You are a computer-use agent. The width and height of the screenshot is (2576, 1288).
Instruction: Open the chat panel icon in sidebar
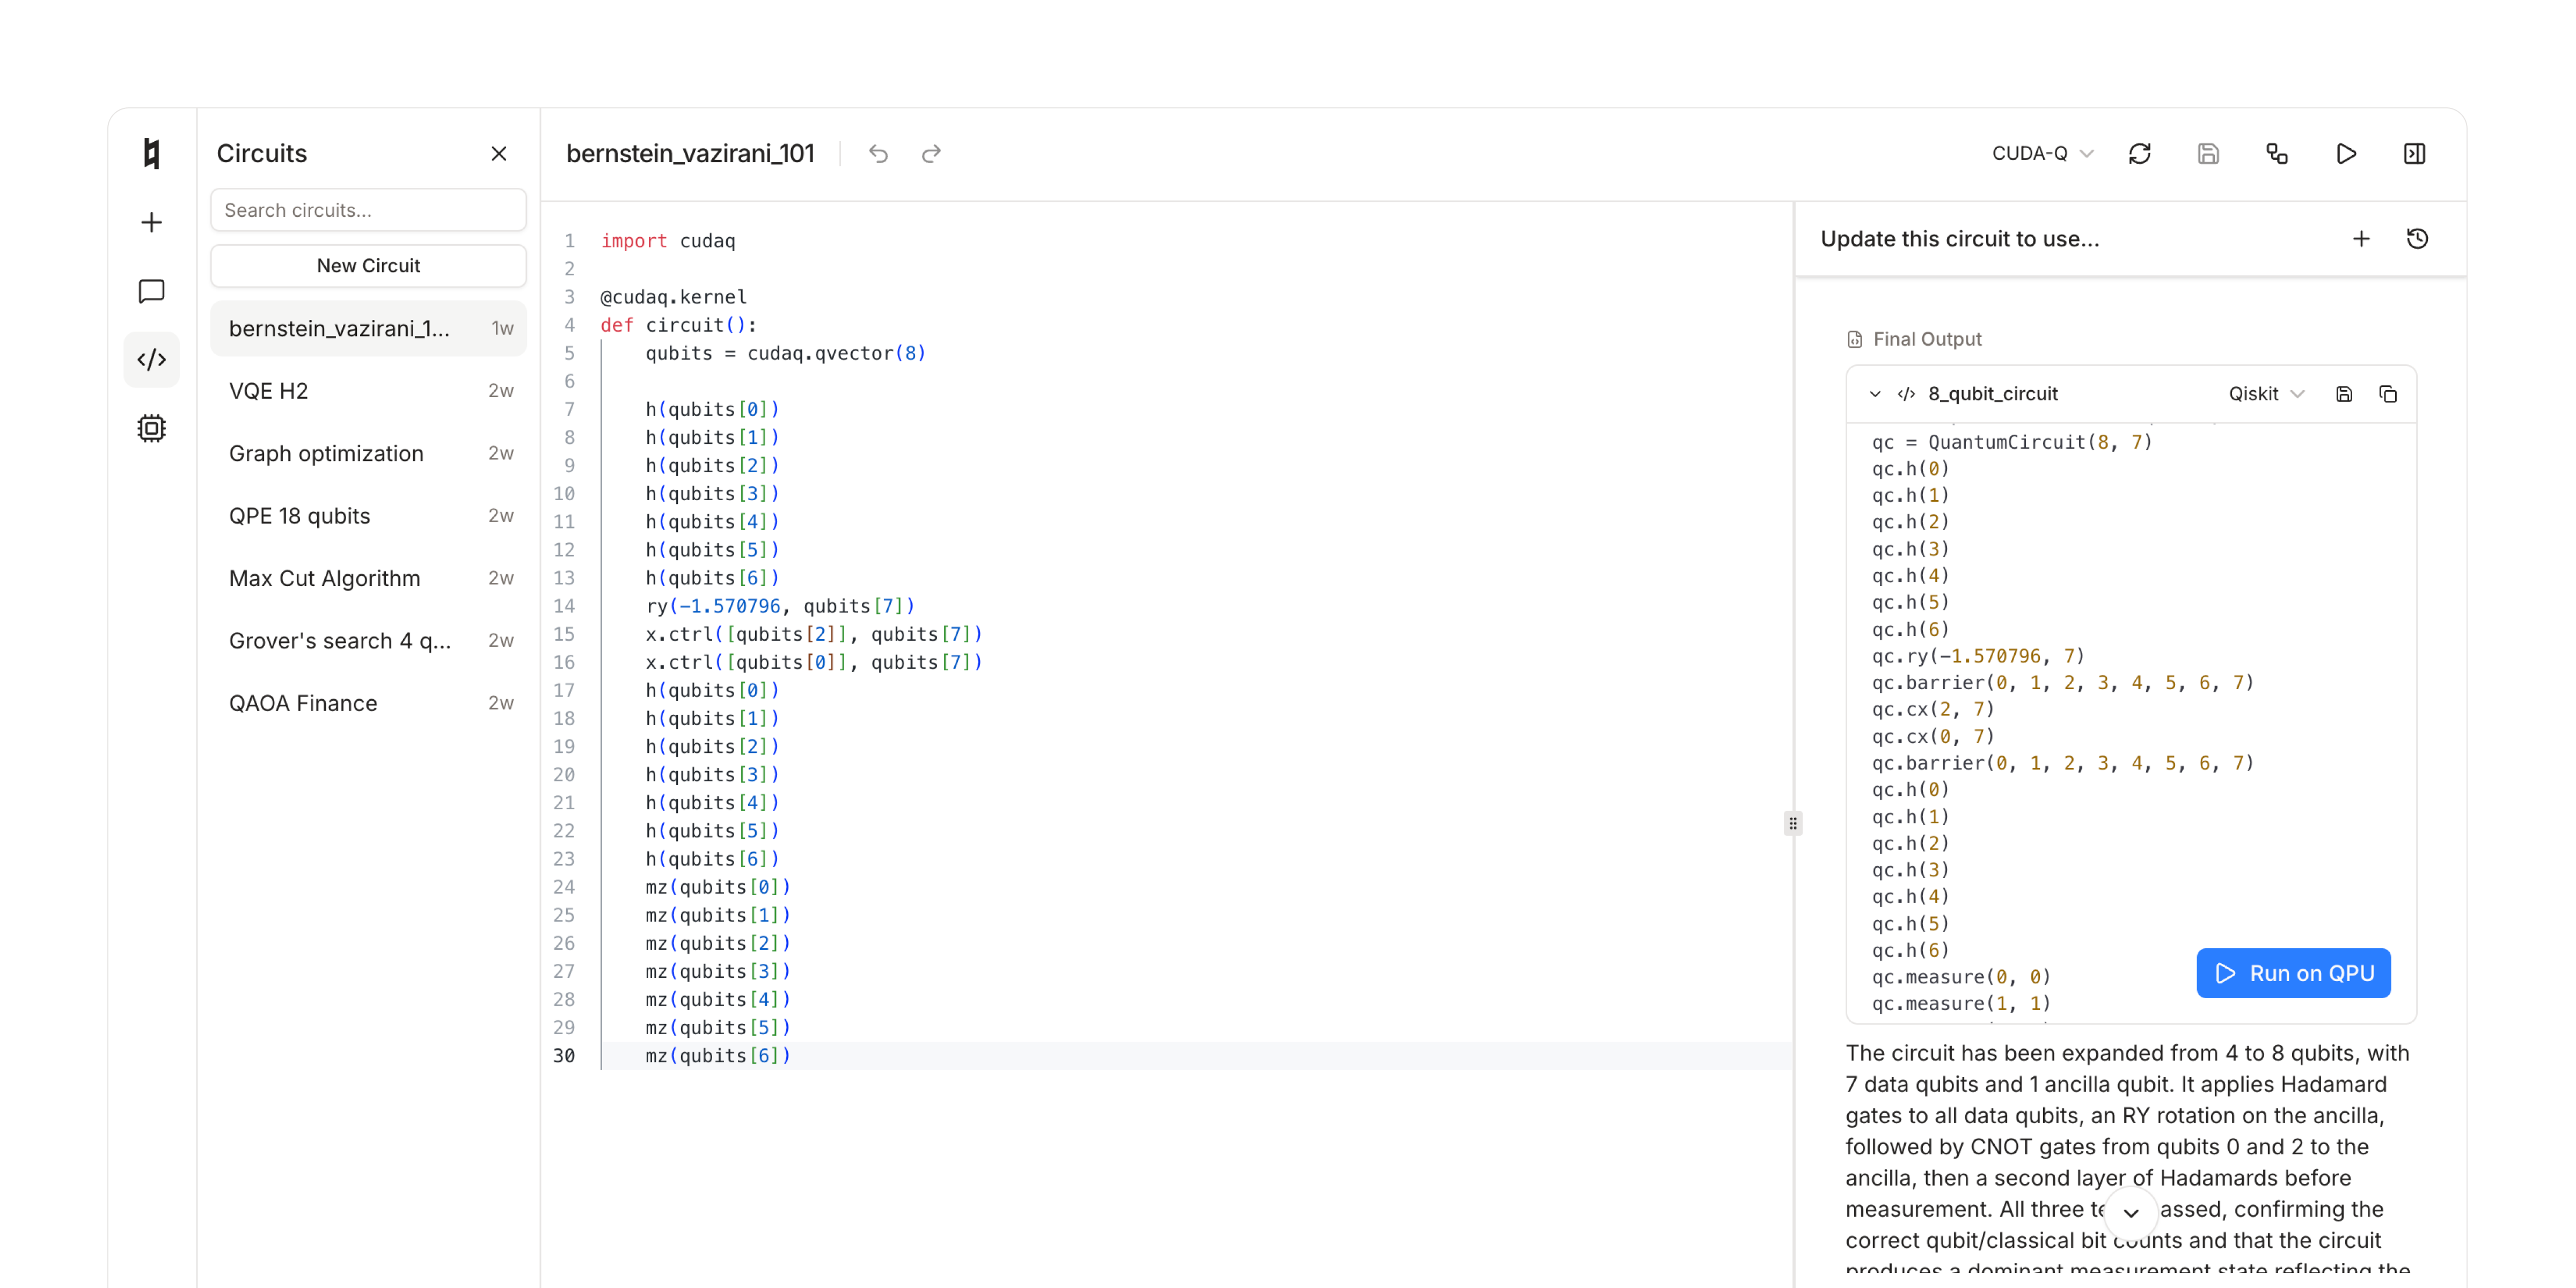pos(151,291)
